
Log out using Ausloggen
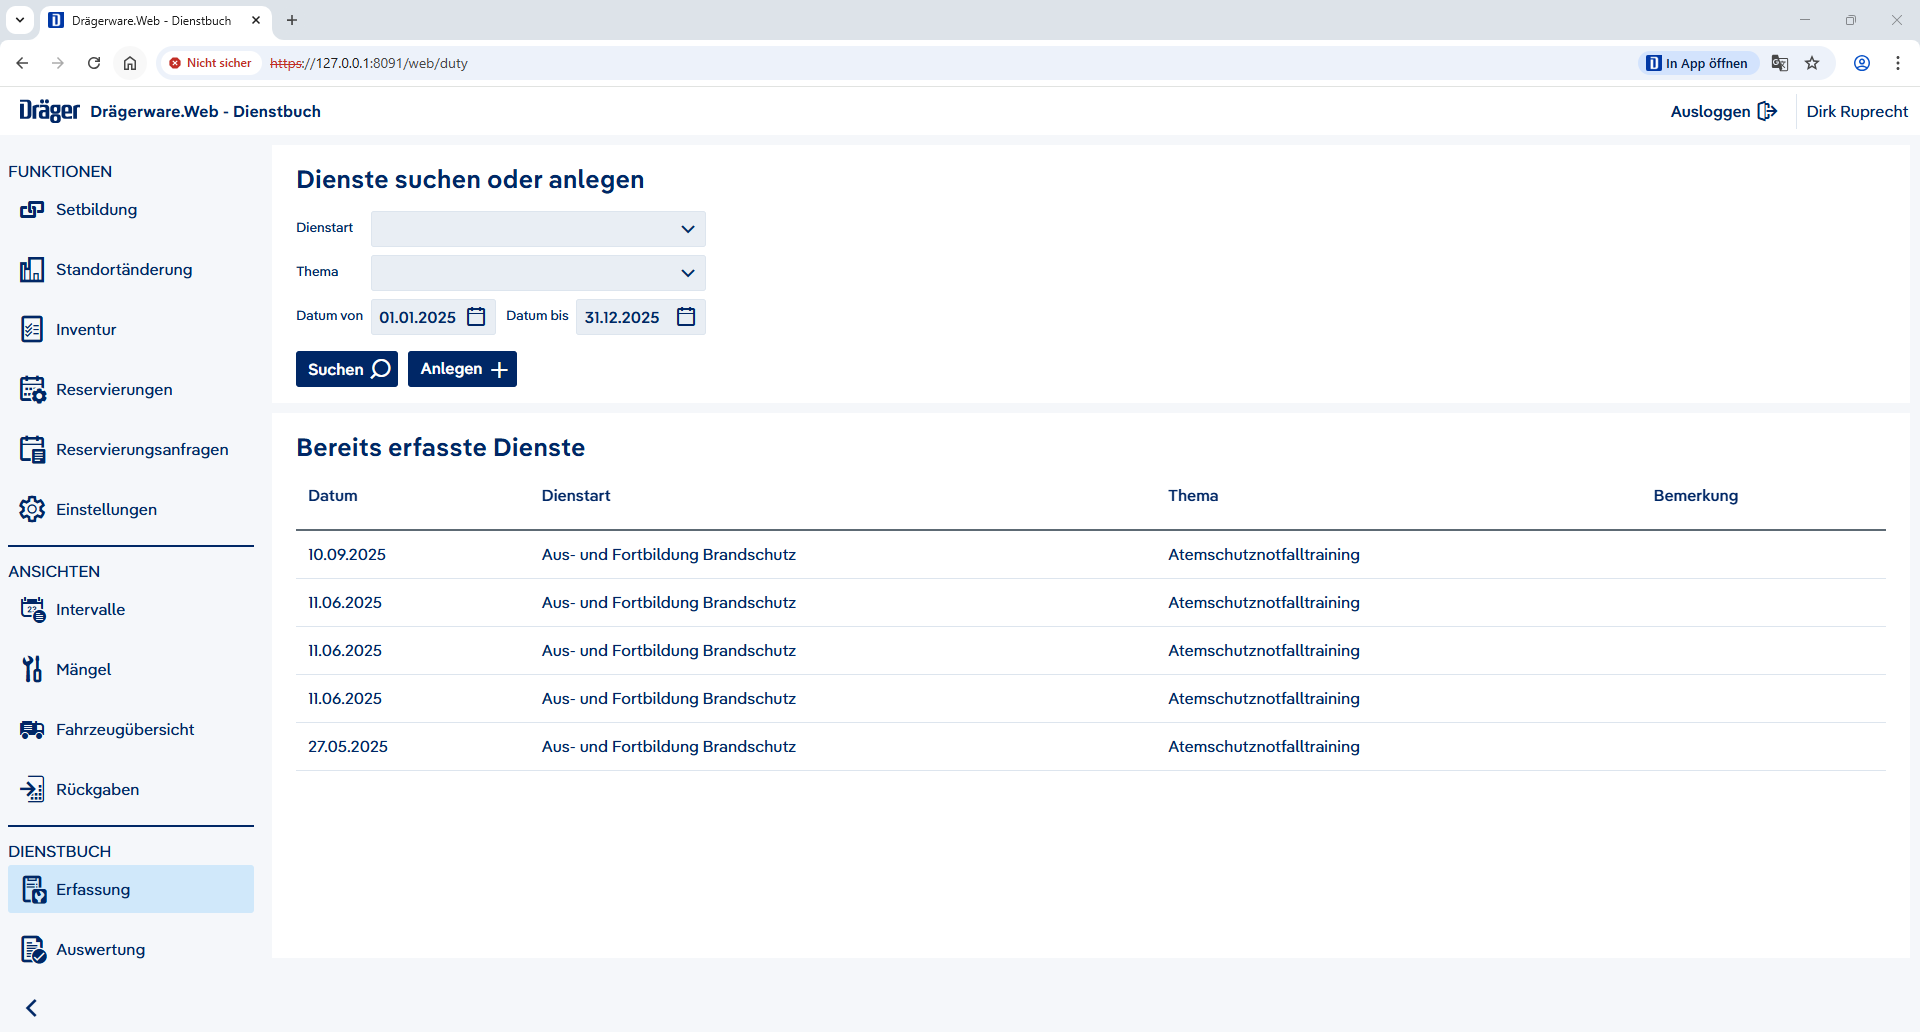(1723, 111)
